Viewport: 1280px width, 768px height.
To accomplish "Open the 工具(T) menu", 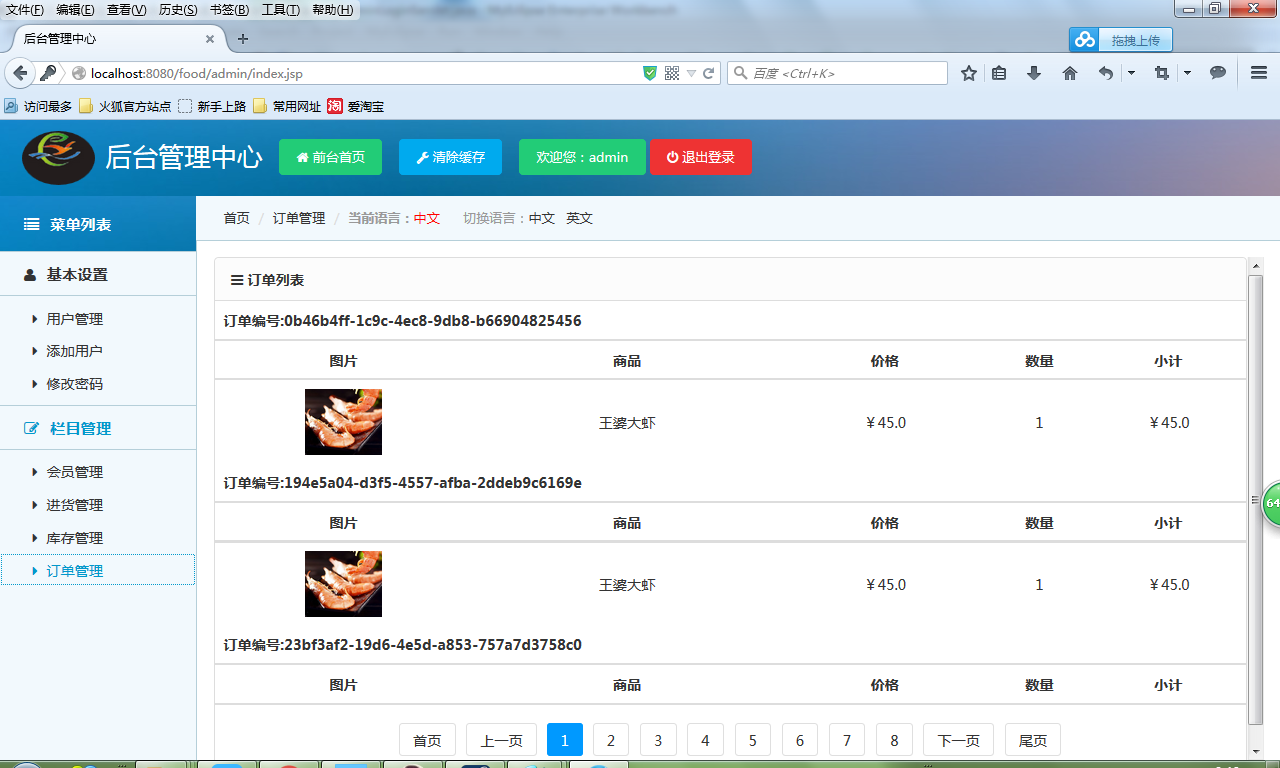I will 280,10.
